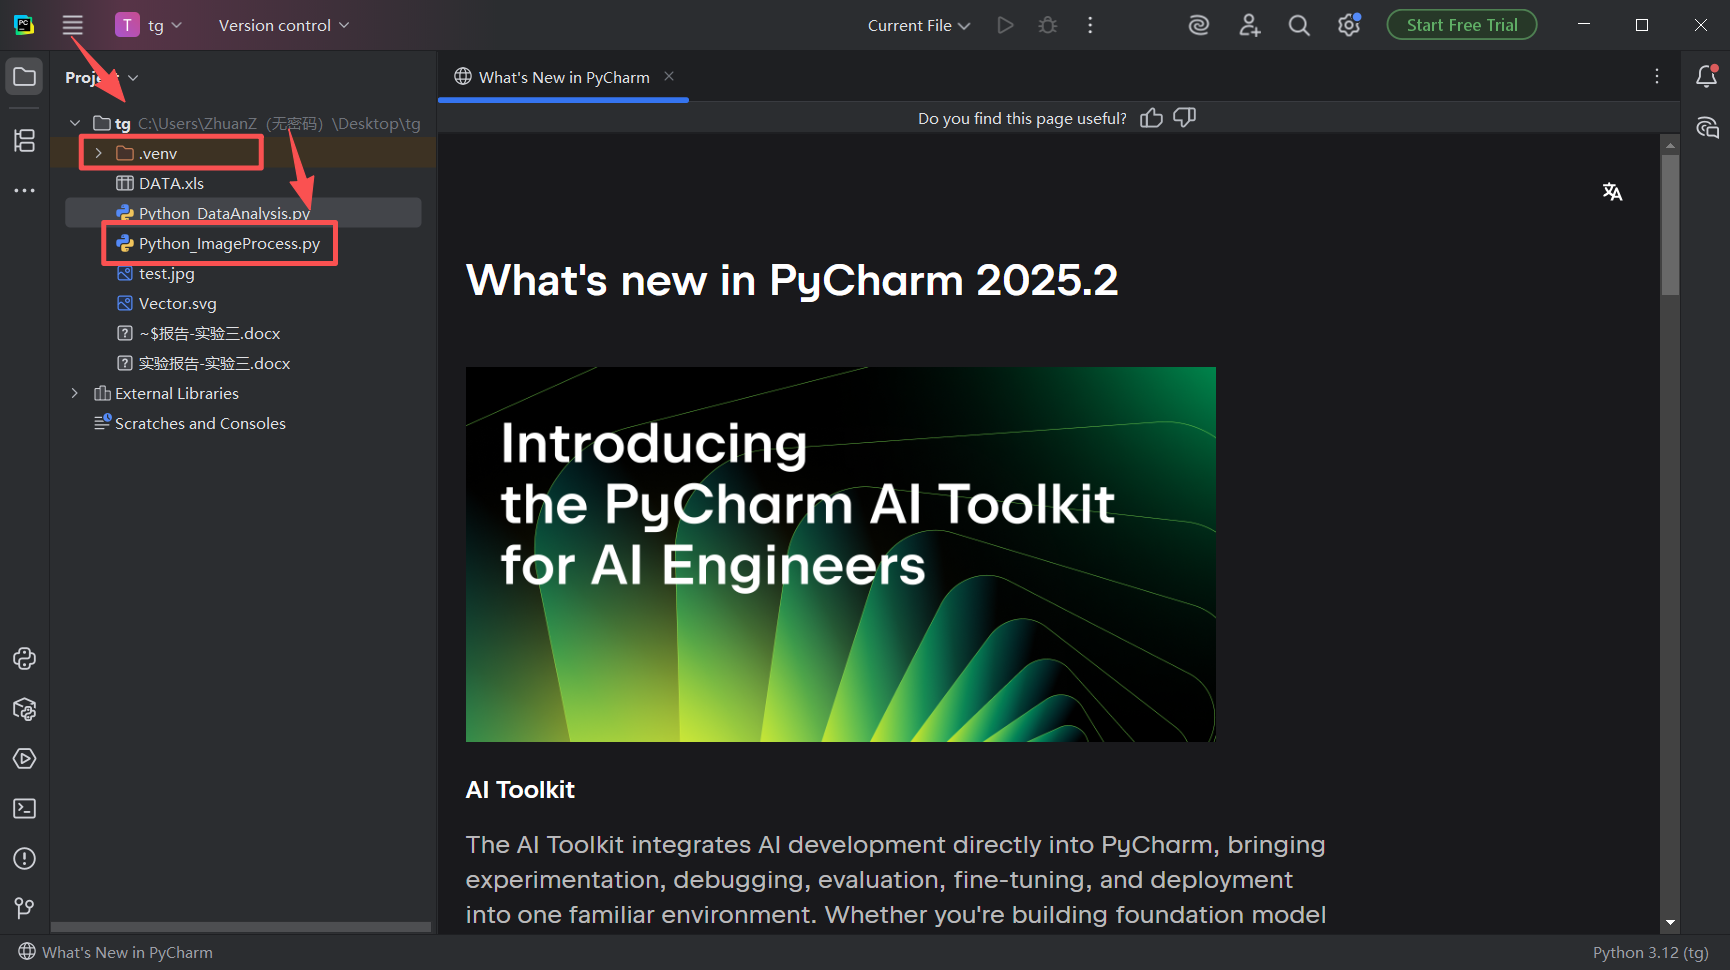1730x970 pixels.
Task: Open the Project tool window folder icon
Action: tap(24, 77)
